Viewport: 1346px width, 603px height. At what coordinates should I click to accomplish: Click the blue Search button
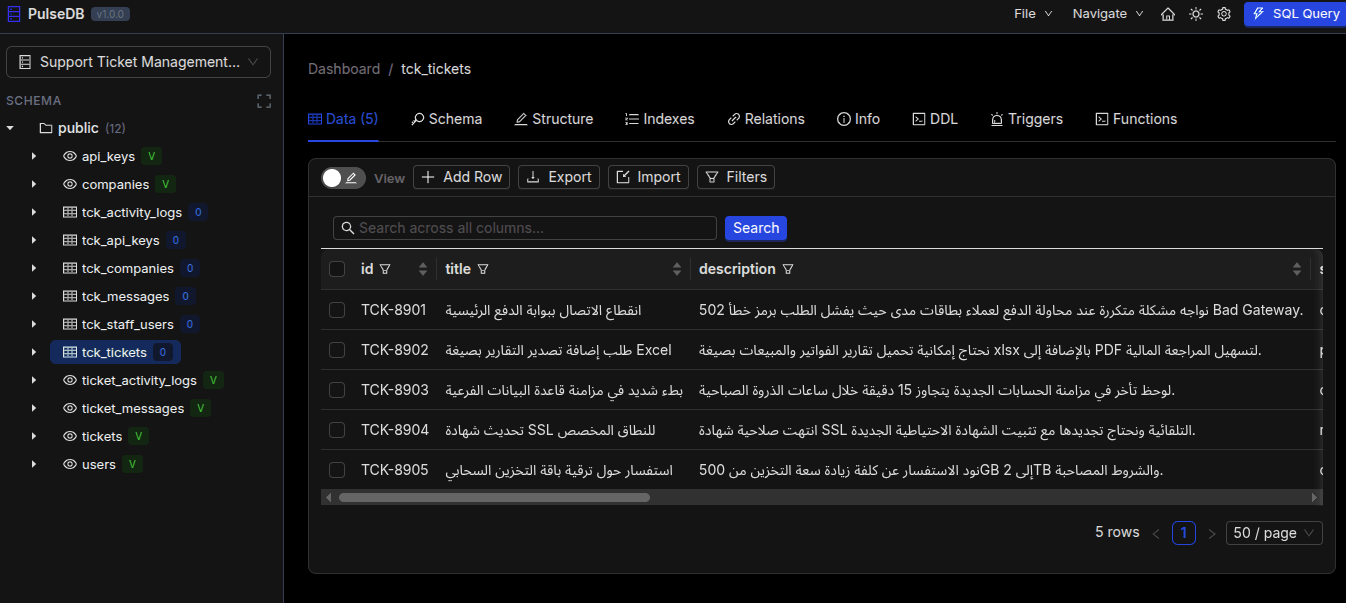[x=756, y=228]
